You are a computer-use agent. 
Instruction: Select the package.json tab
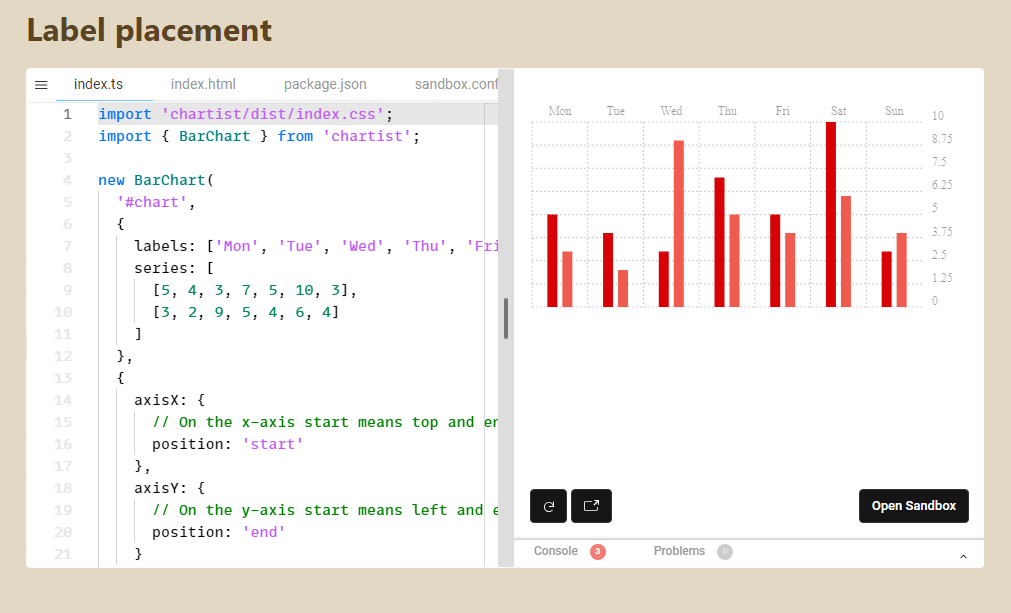[325, 85]
